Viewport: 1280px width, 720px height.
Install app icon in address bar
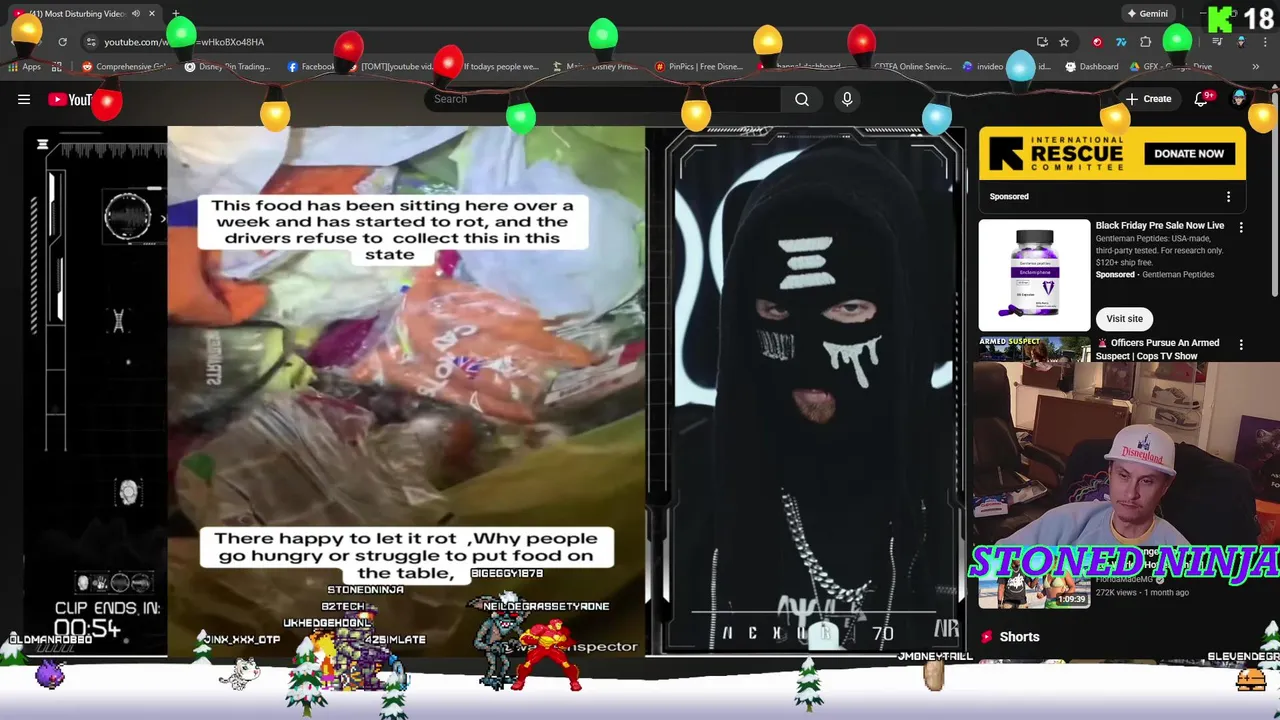coord(1042,42)
